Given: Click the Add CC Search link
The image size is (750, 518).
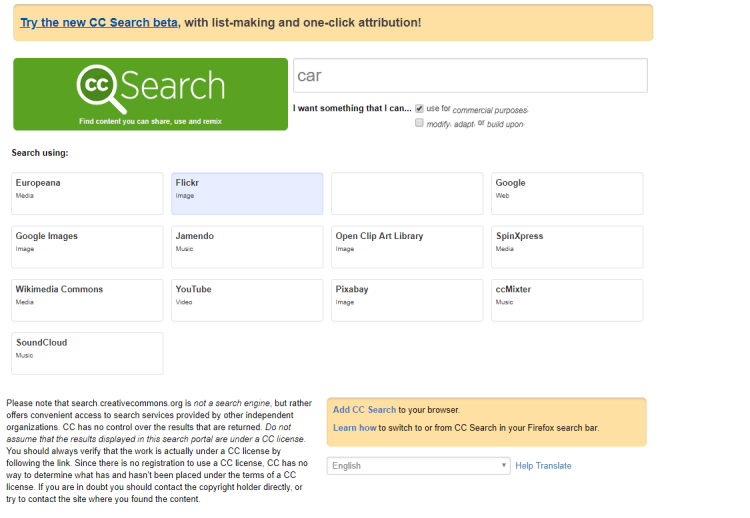Looking at the screenshot, I should click(364, 410).
